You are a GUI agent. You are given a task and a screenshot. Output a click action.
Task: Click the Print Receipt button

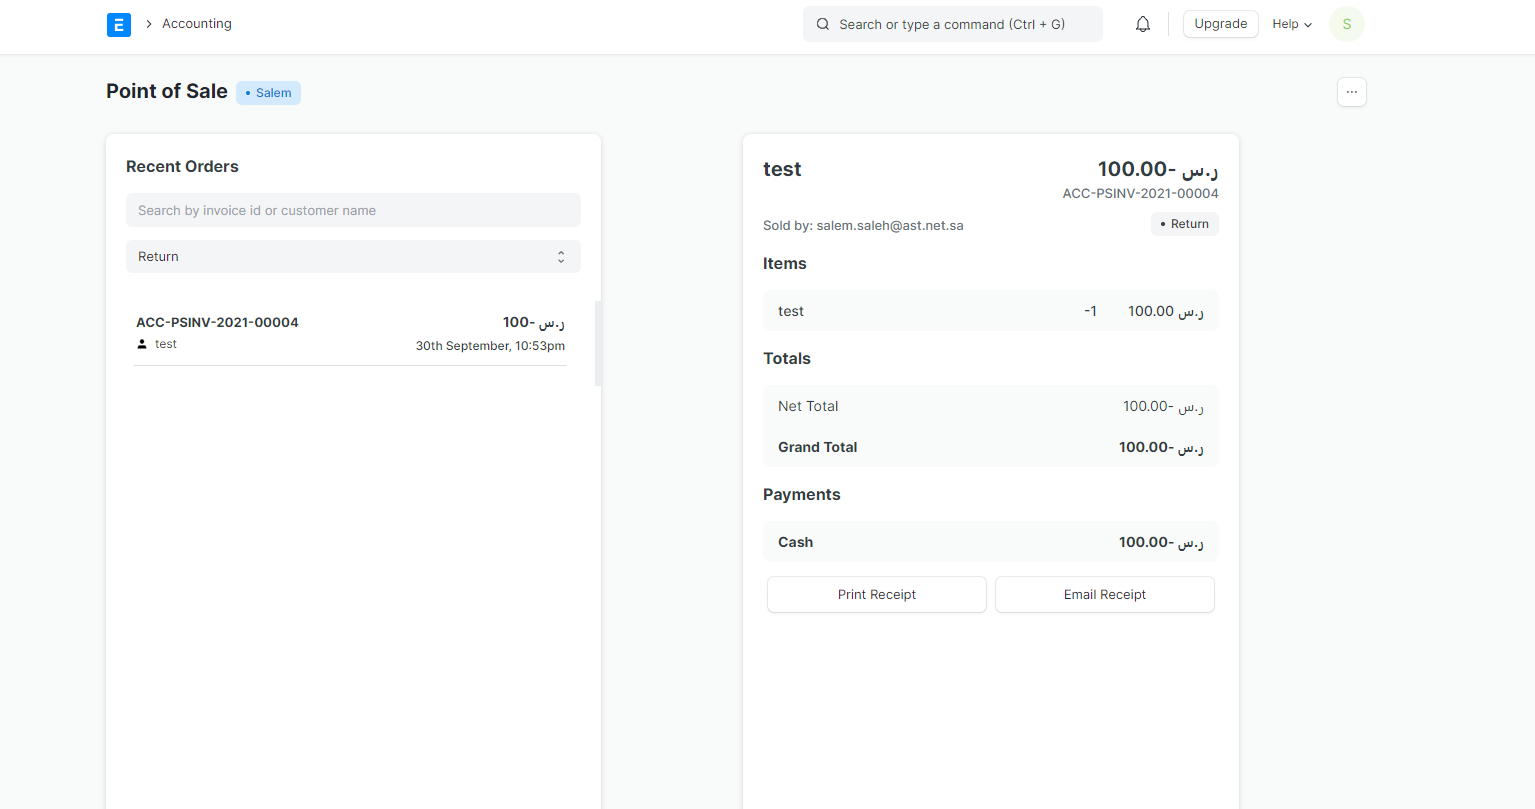tap(876, 594)
